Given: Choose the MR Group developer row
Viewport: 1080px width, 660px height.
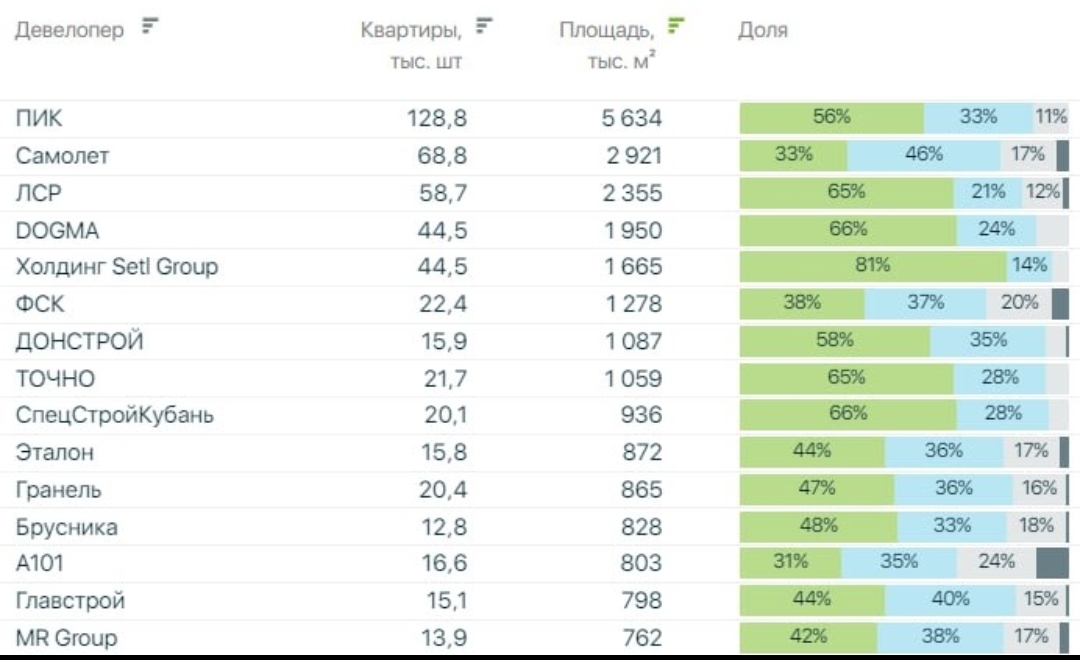Looking at the screenshot, I should 66,637.
